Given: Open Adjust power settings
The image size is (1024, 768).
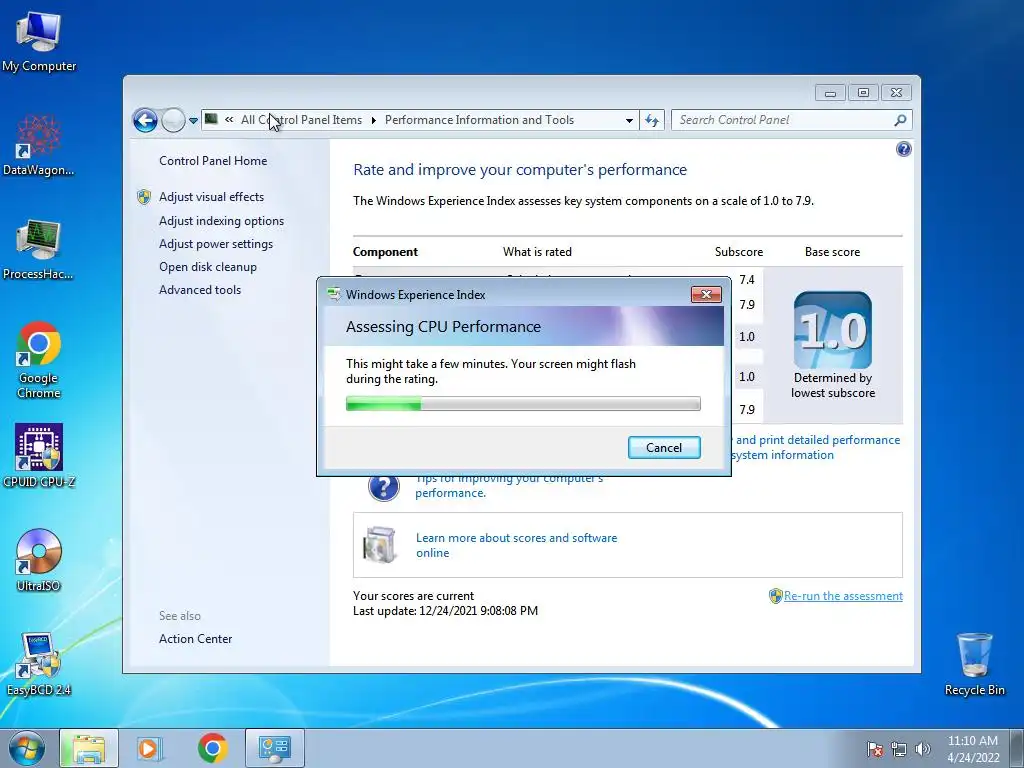Looking at the screenshot, I should click(216, 244).
